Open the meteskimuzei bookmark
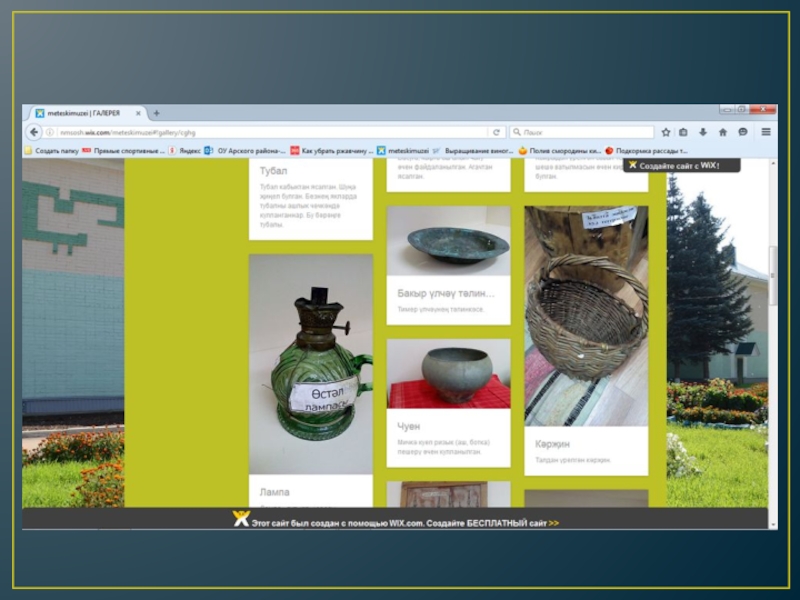The width and height of the screenshot is (800, 600). click(403, 151)
